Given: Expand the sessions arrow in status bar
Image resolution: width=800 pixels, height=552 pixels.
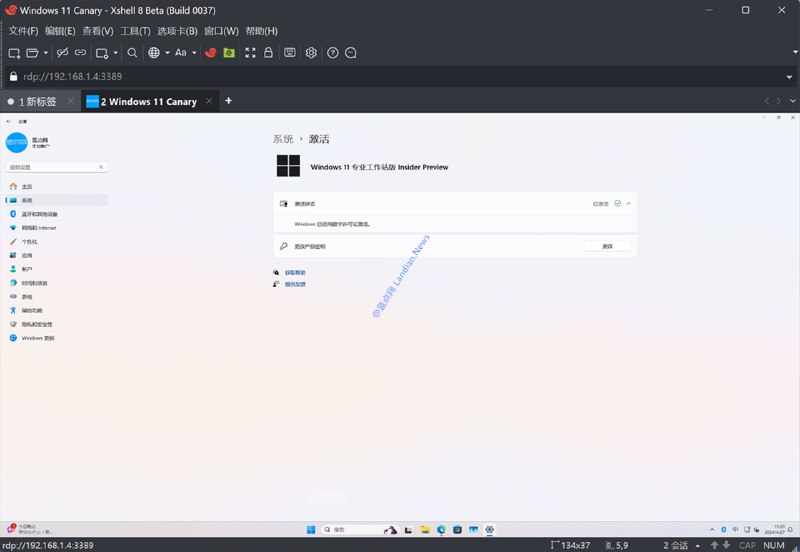Looking at the screenshot, I should [x=697, y=546].
